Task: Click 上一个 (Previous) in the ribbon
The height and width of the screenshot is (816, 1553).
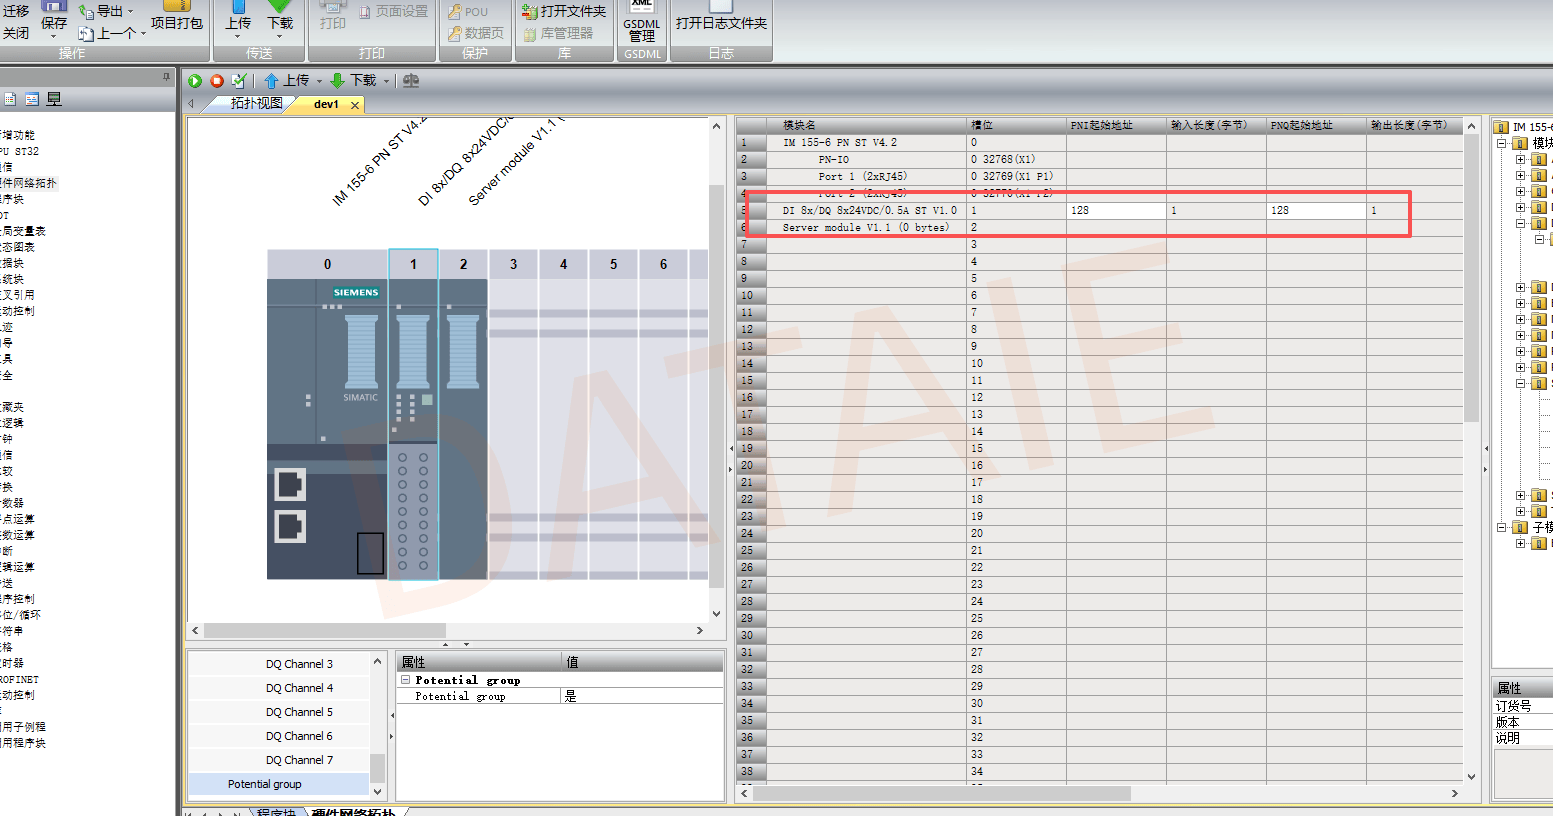Action: pyautogui.click(x=108, y=33)
